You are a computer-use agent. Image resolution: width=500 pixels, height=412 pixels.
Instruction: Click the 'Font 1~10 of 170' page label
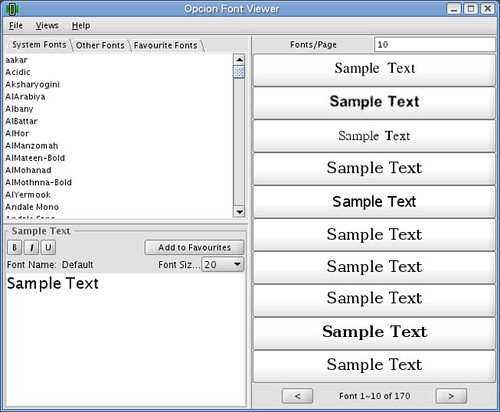374,396
